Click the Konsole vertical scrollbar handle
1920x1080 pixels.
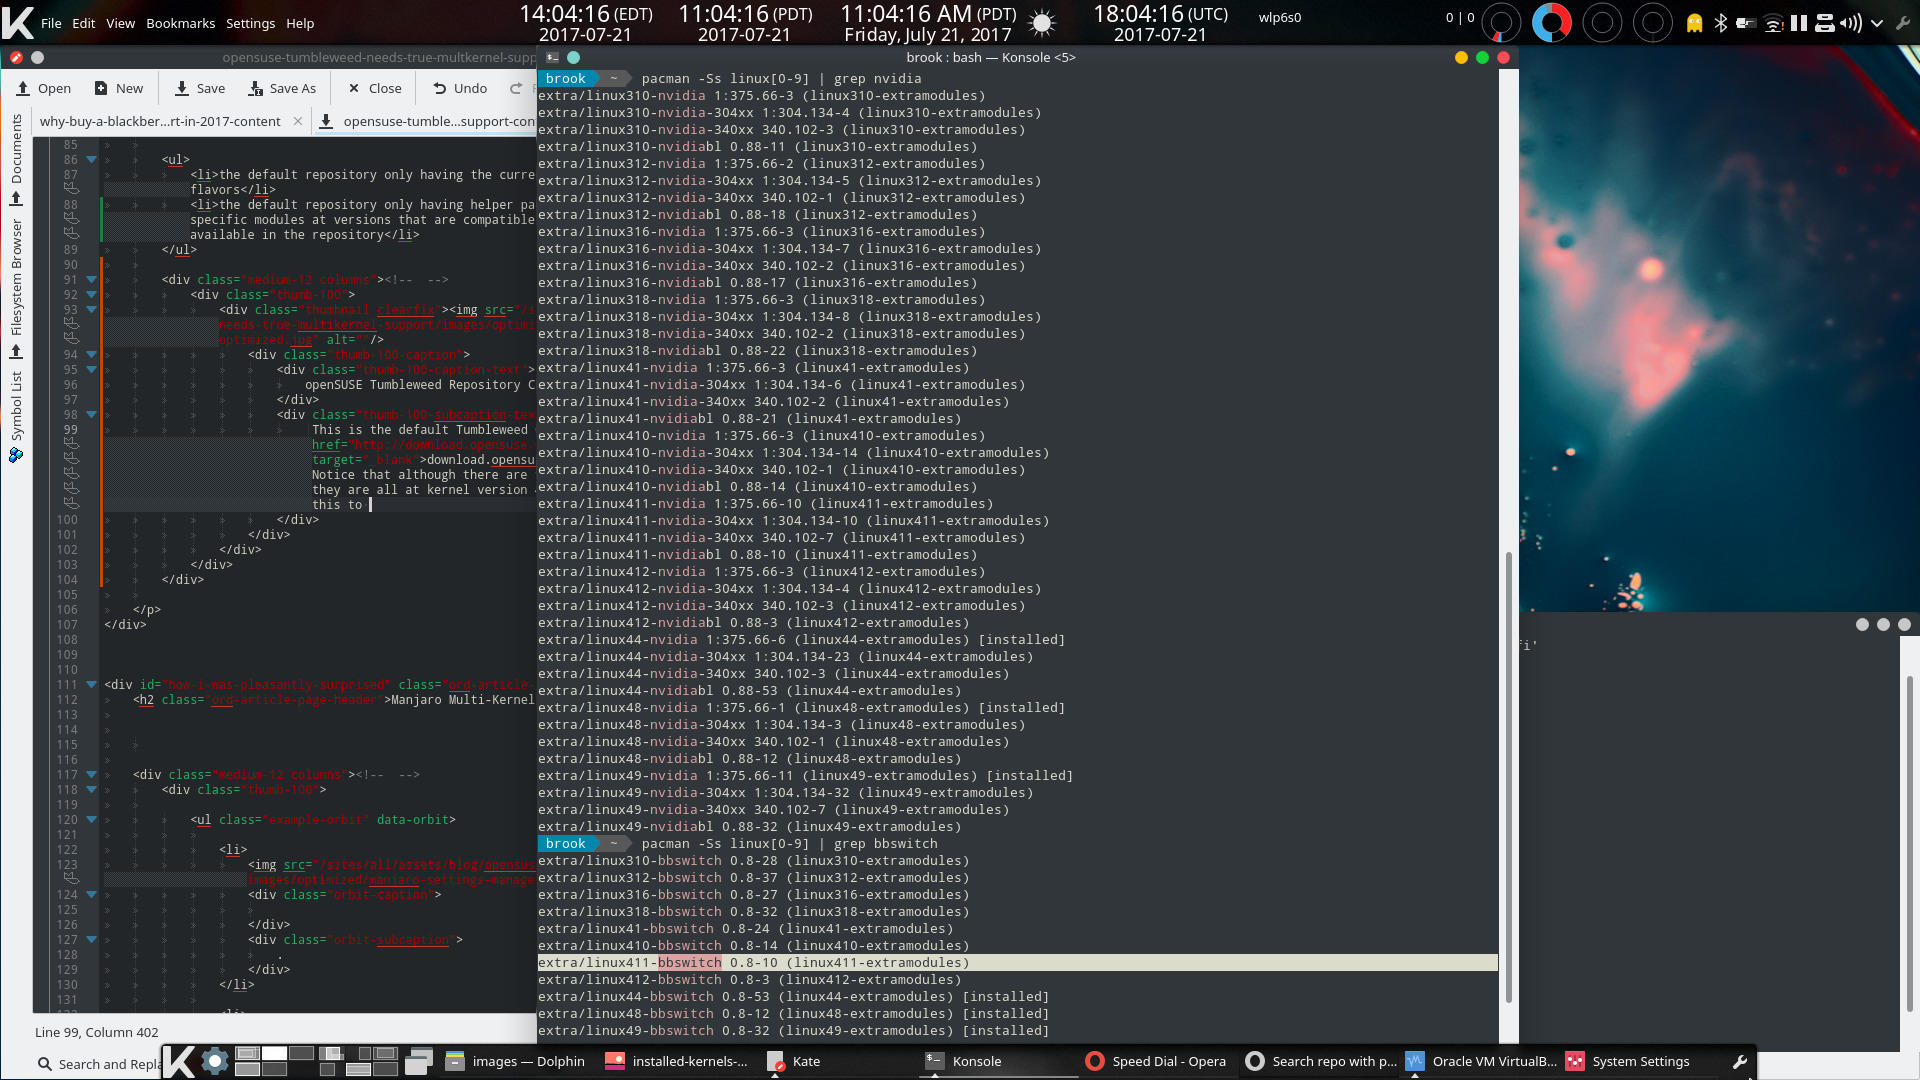pos(1509,777)
